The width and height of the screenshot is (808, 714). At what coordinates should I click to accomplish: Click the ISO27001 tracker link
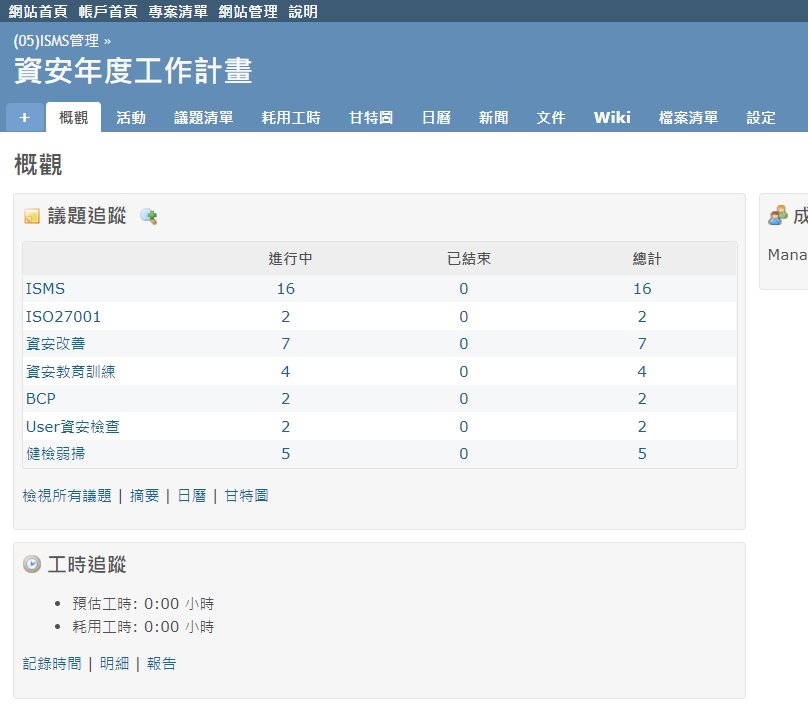pyautogui.click(x=63, y=316)
